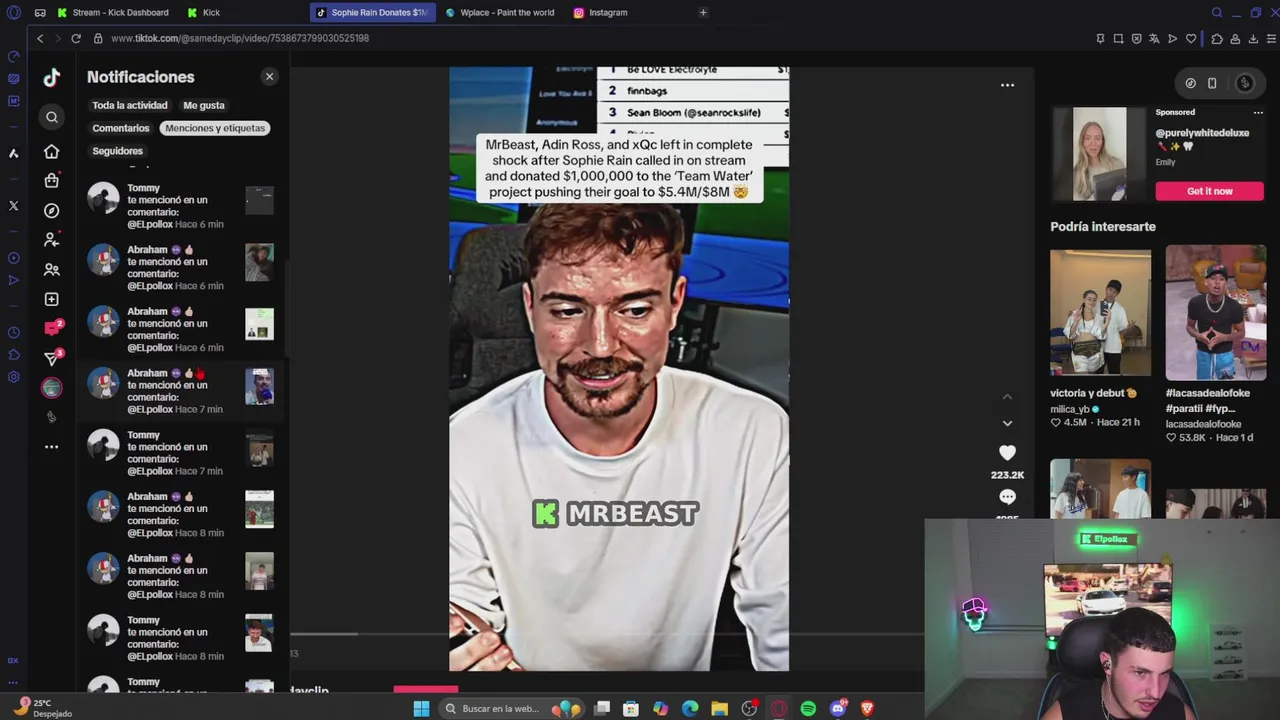Open the TikTok Shop bag icon

point(52,181)
